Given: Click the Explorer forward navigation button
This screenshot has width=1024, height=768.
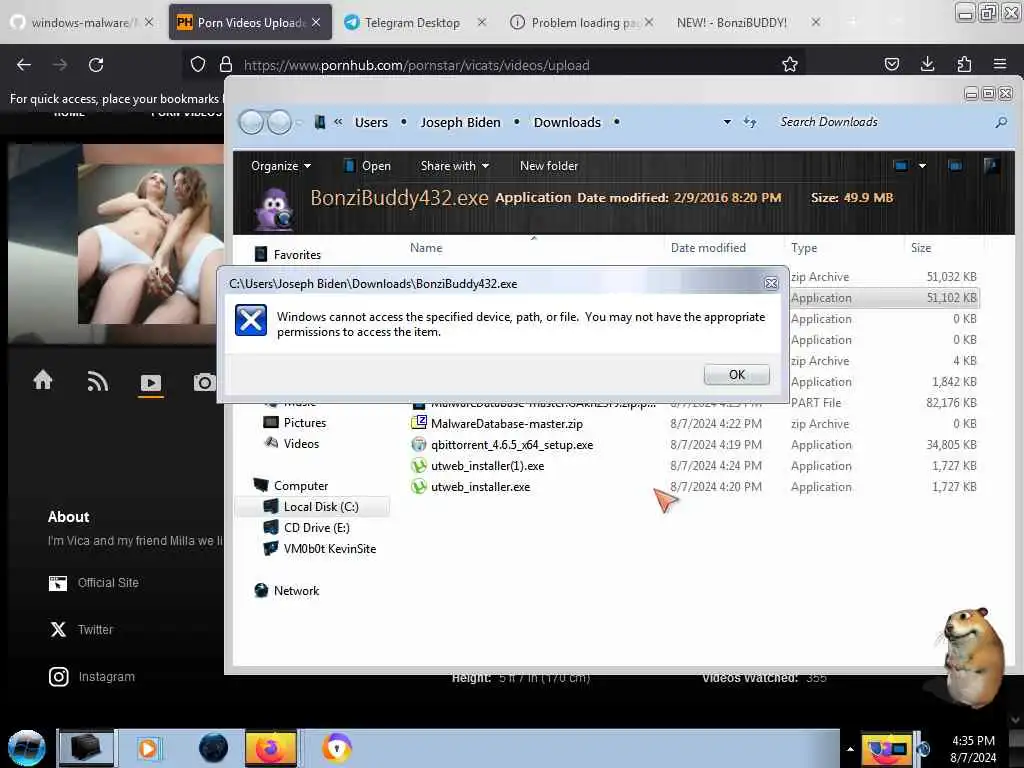Looking at the screenshot, I should click(280, 122).
